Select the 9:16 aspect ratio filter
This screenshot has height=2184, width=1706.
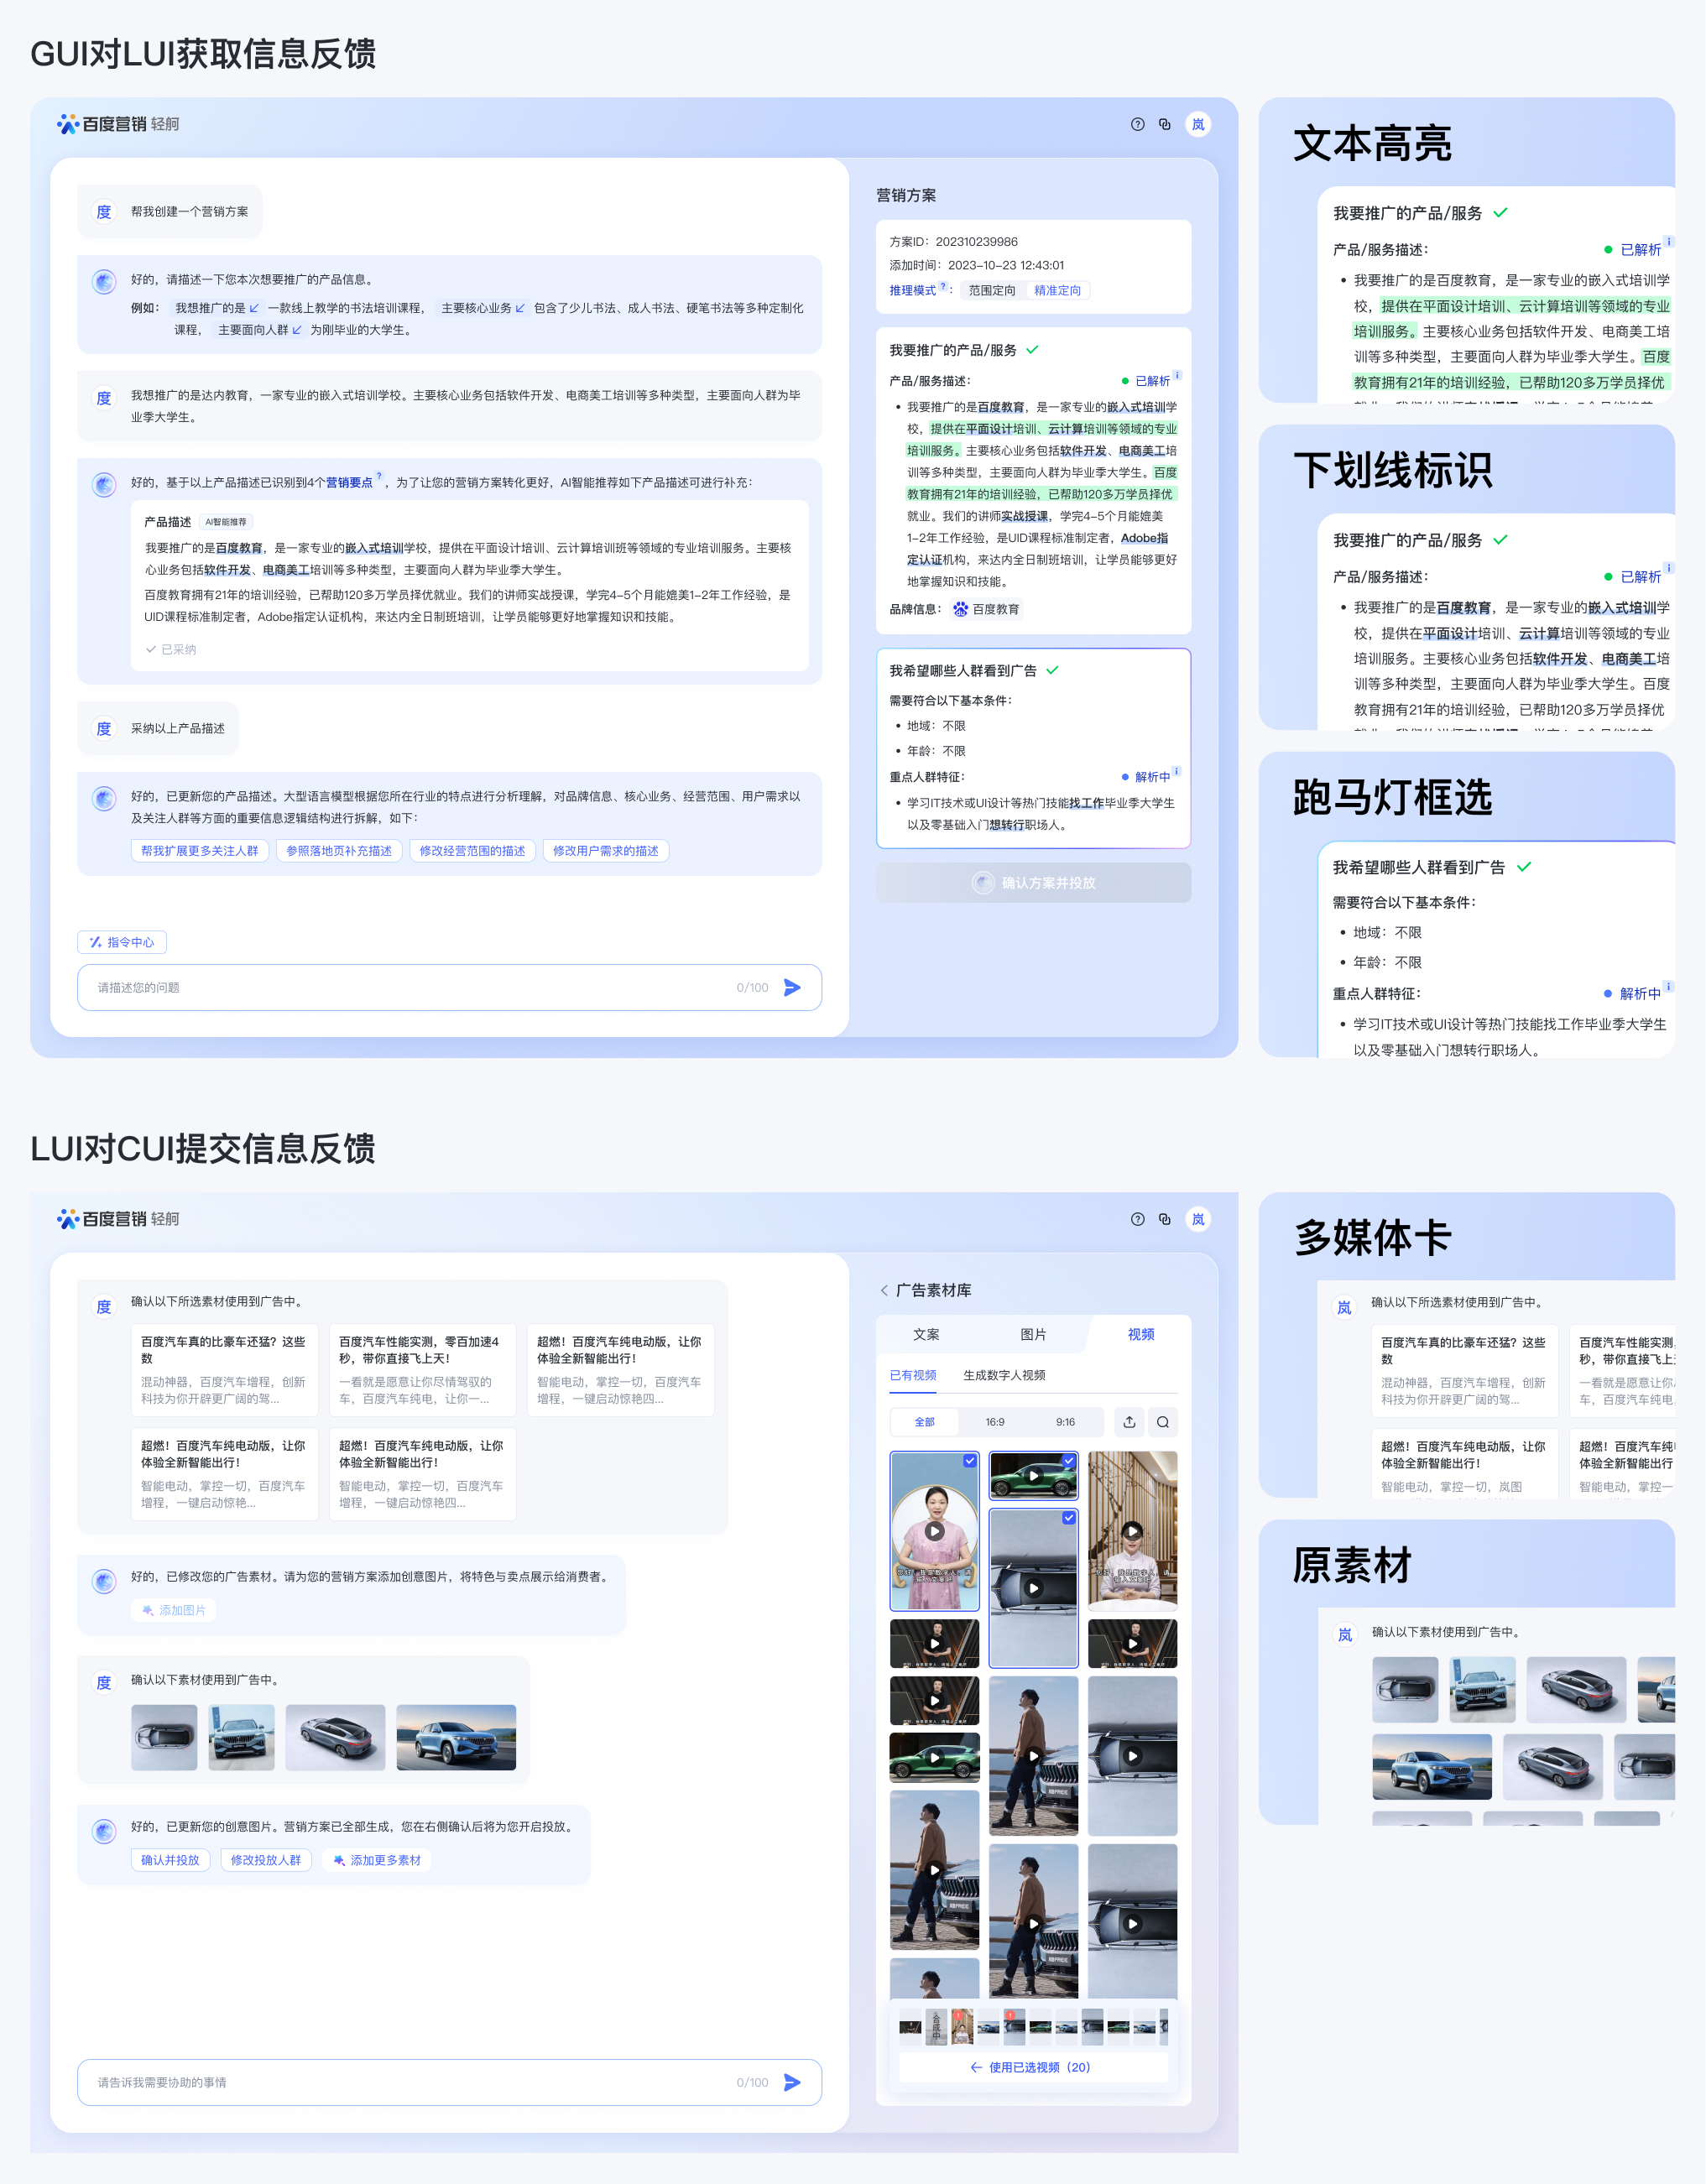[1065, 1422]
